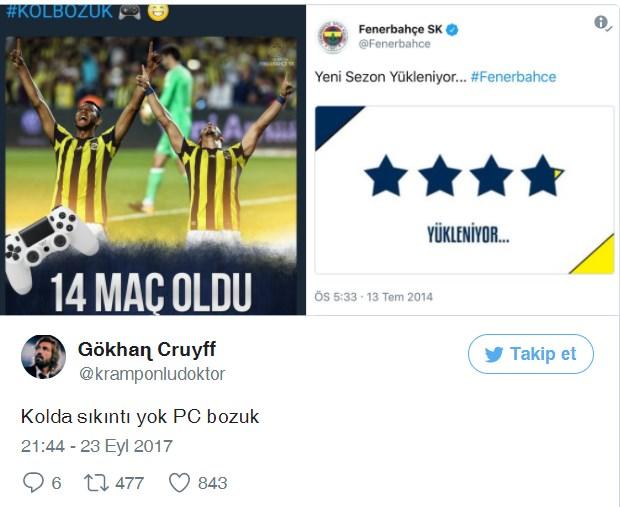Like the tweet with the heart icon
The height and width of the screenshot is (507, 620).
[180, 482]
